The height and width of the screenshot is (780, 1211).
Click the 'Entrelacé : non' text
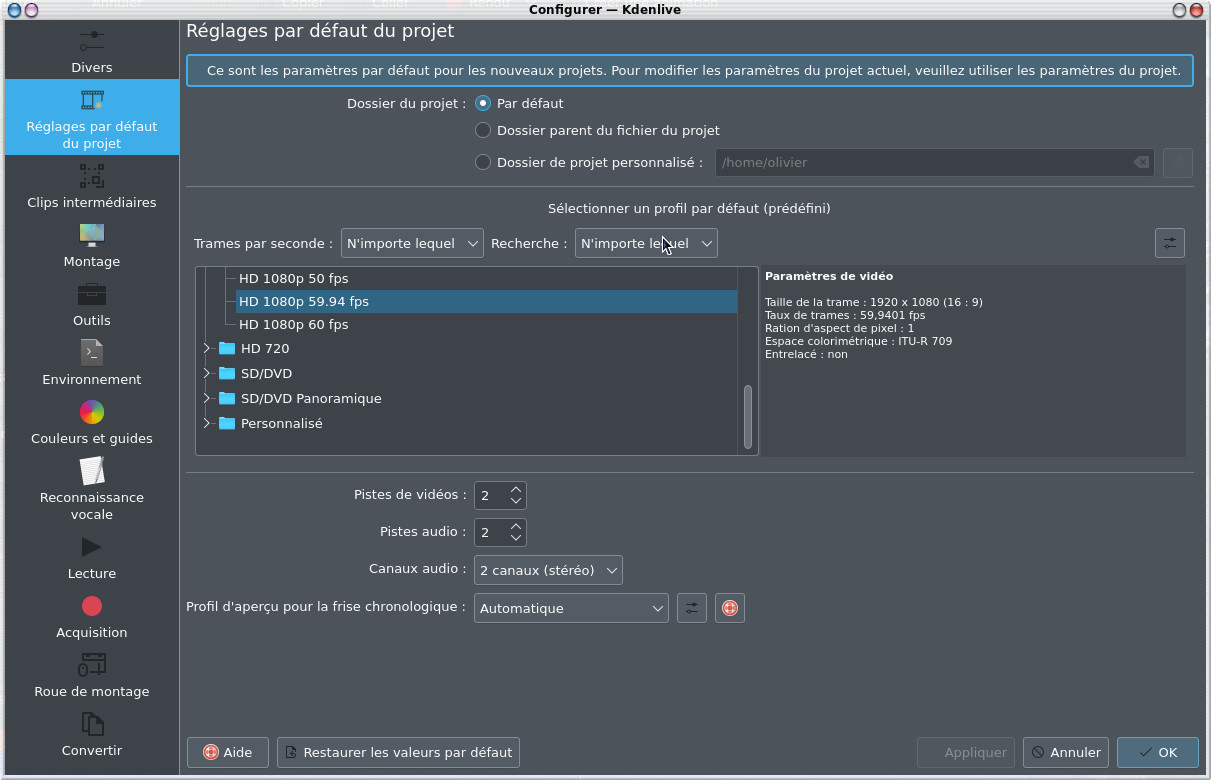point(806,354)
